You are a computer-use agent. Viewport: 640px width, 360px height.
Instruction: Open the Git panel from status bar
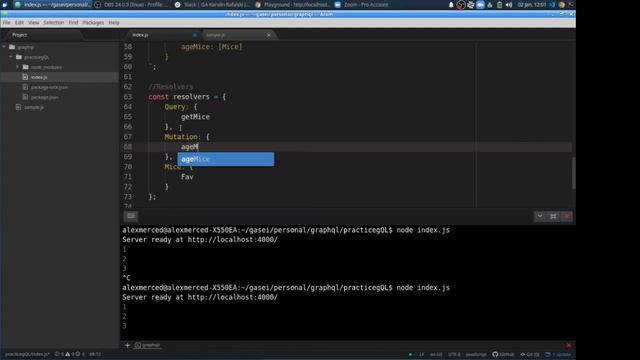coord(530,355)
